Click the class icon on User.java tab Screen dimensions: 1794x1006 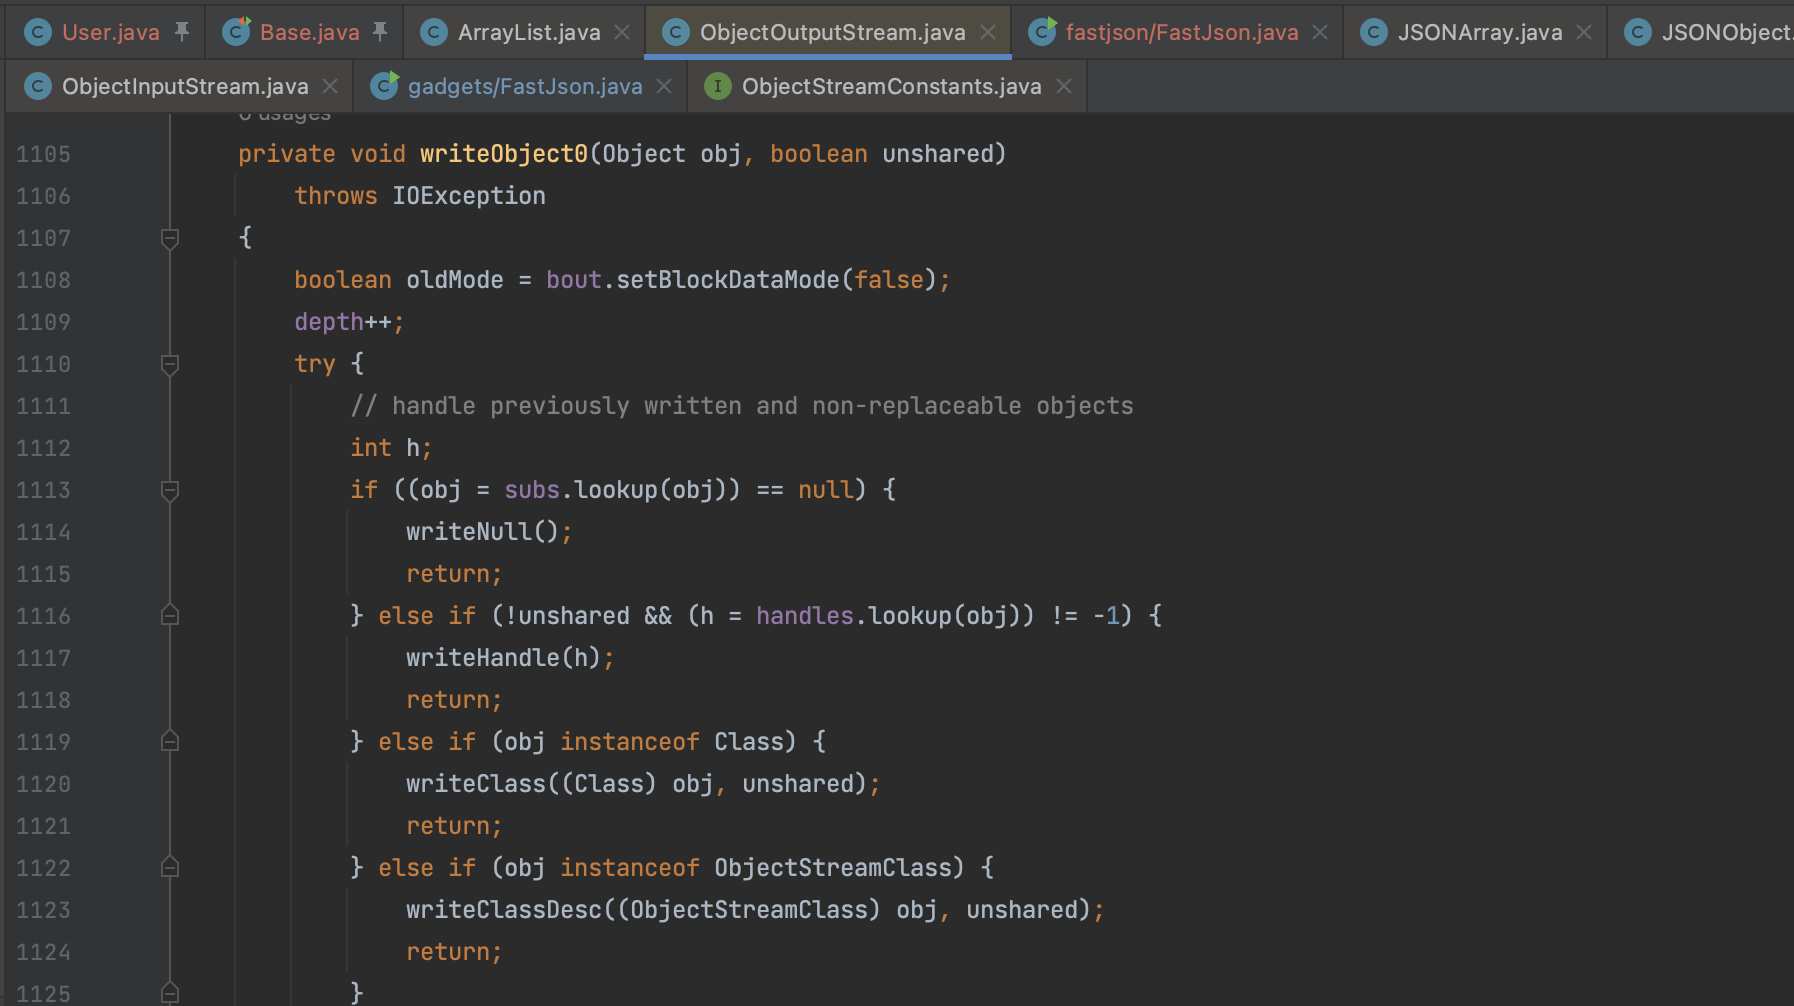(37, 32)
